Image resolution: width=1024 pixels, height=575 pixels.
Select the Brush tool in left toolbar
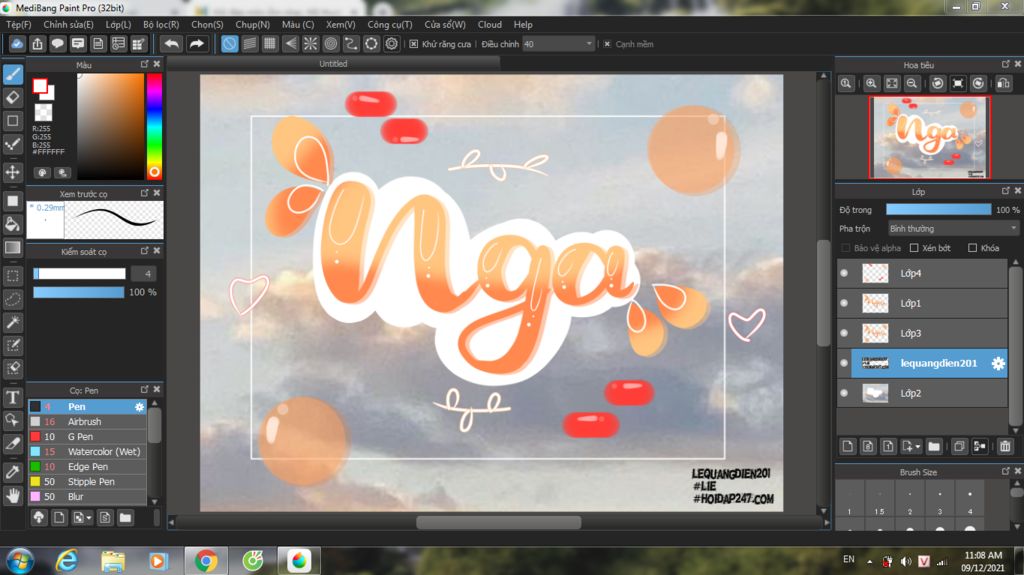[x=13, y=74]
